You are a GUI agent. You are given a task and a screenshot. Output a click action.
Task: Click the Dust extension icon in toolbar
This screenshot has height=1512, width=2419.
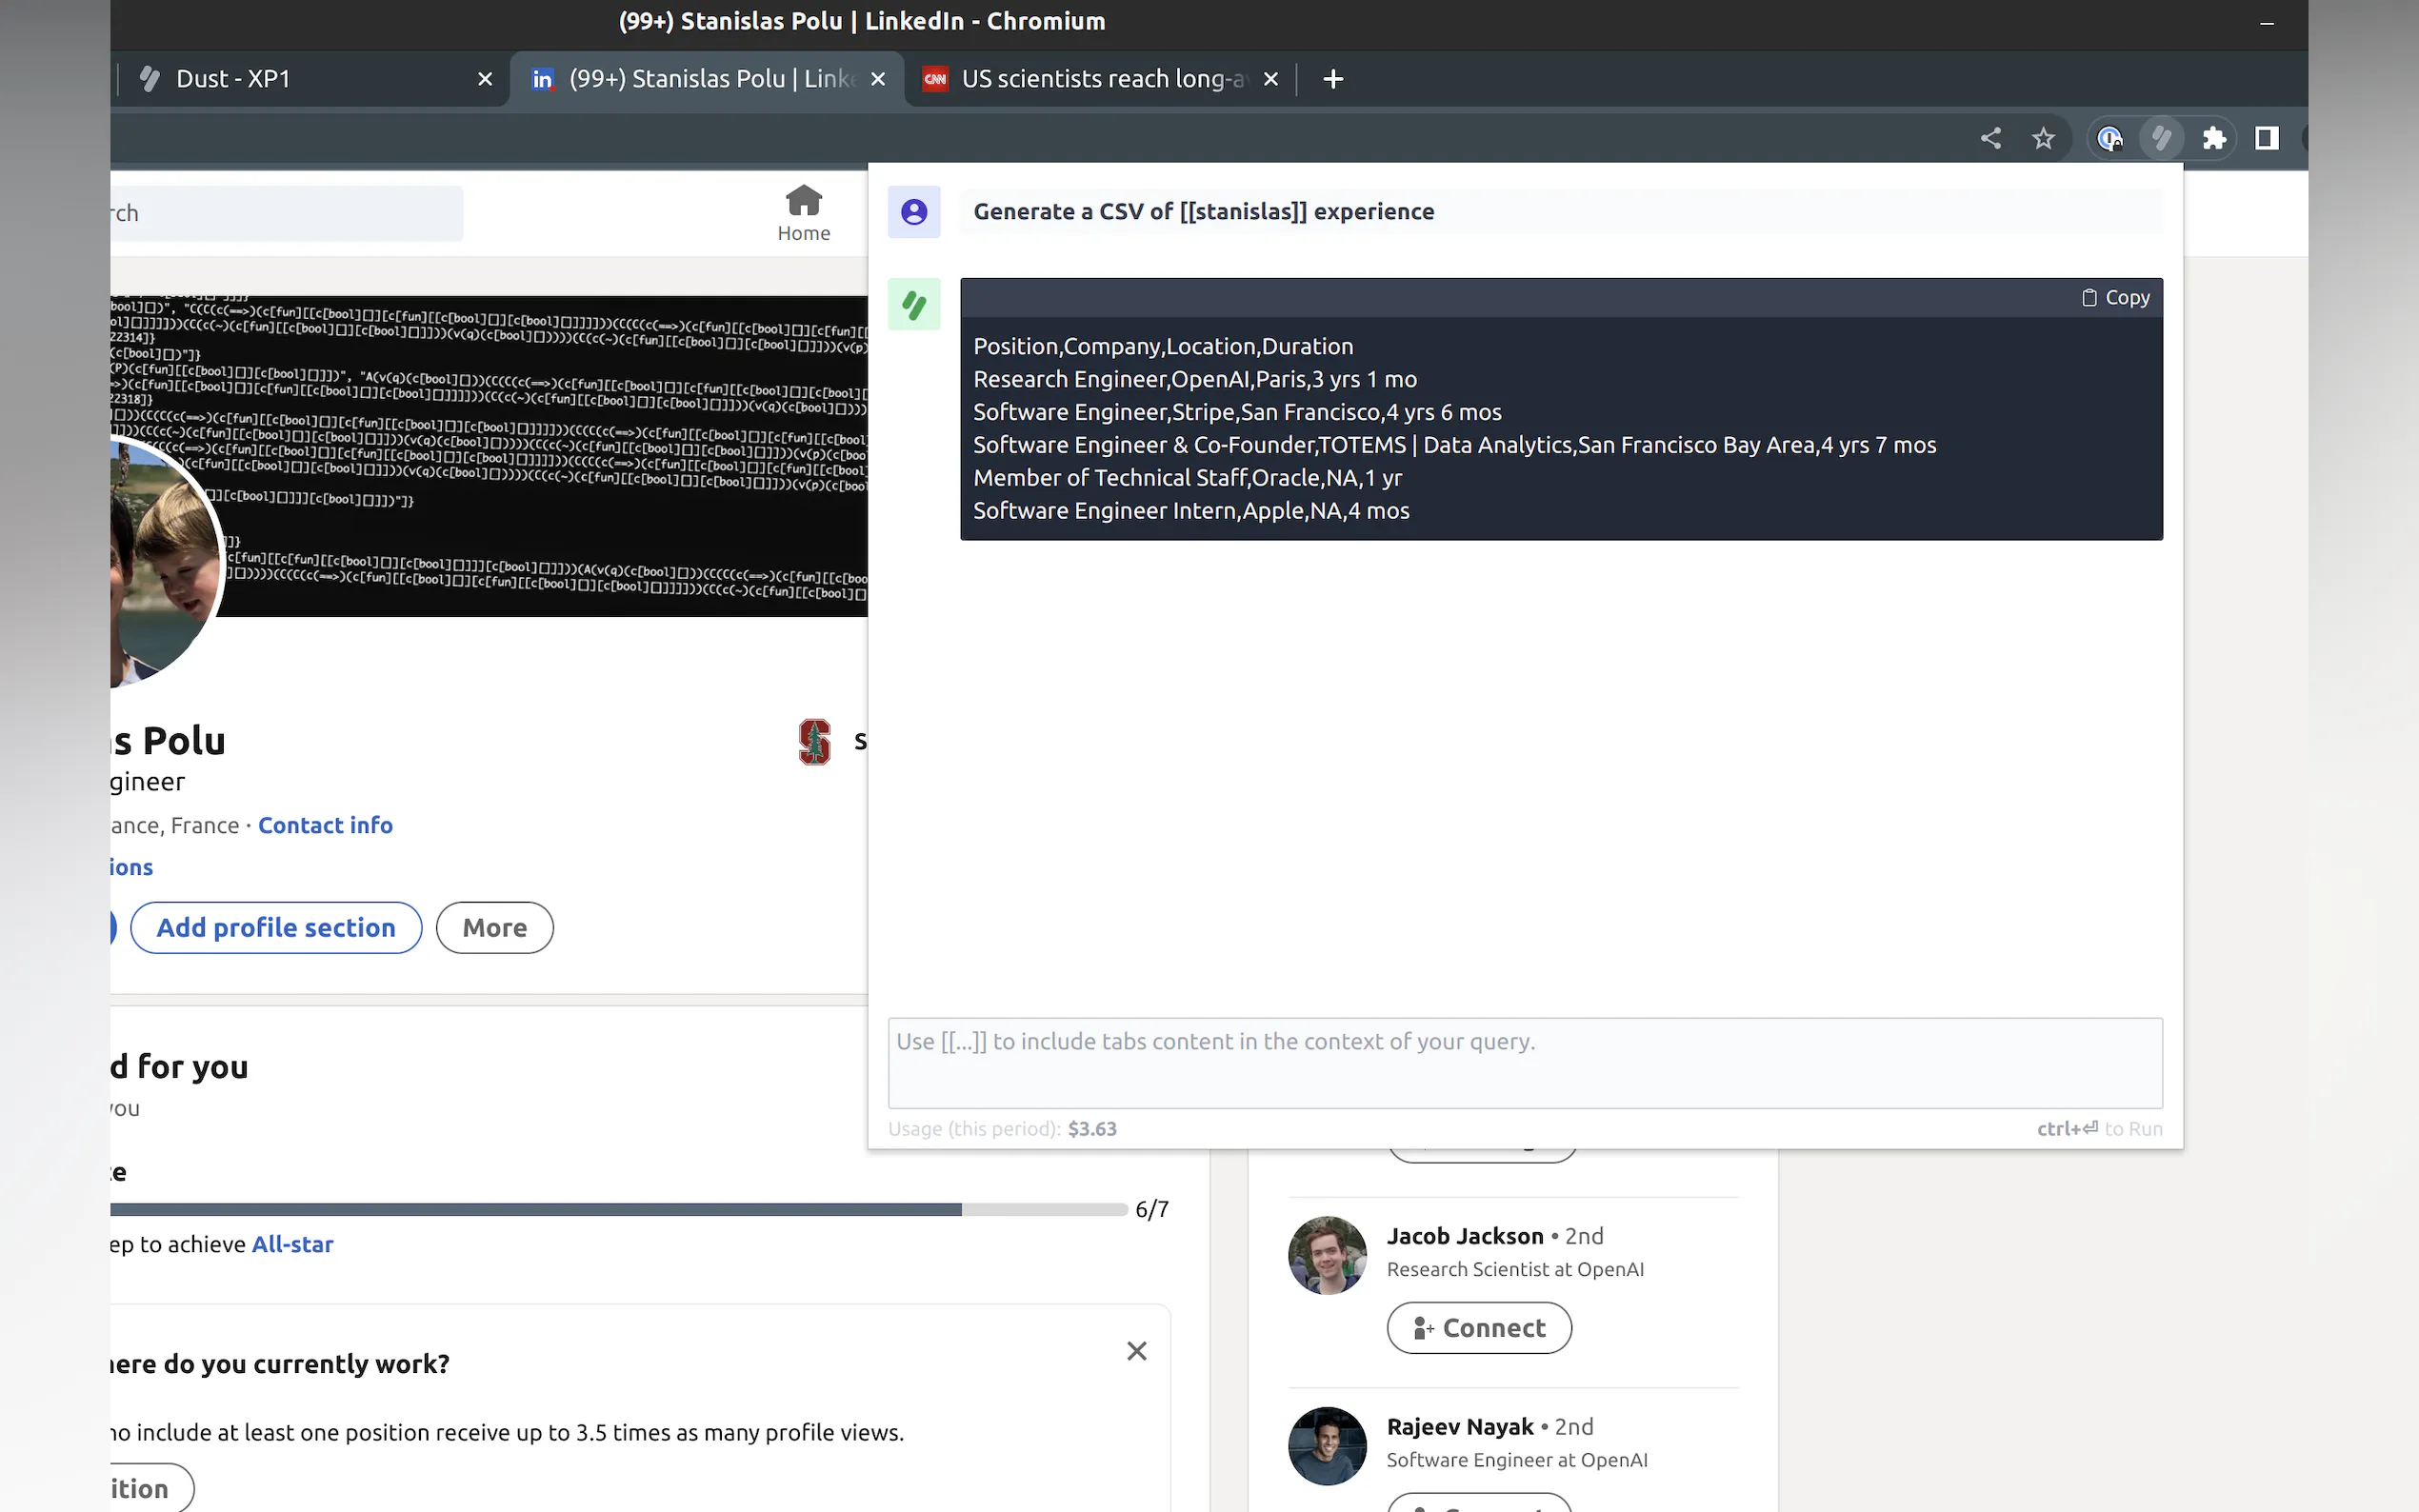(x=2161, y=138)
